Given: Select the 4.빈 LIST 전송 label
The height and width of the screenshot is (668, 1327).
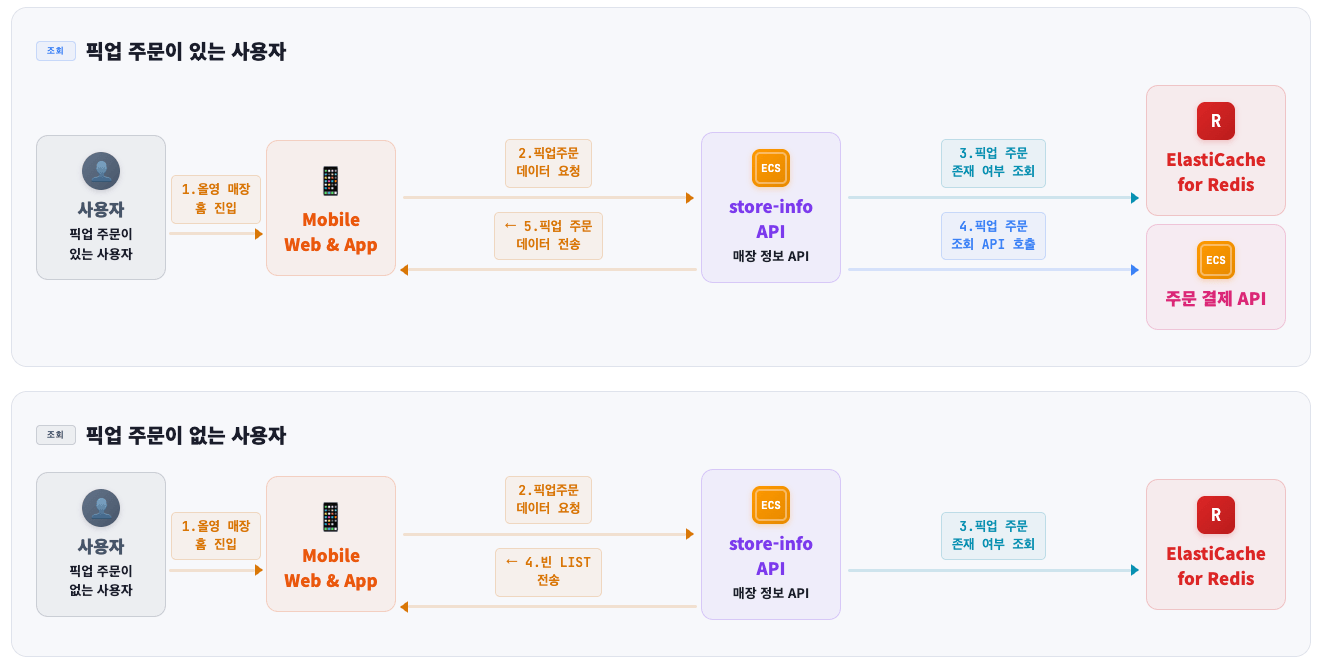Looking at the screenshot, I should pos(548,572).
